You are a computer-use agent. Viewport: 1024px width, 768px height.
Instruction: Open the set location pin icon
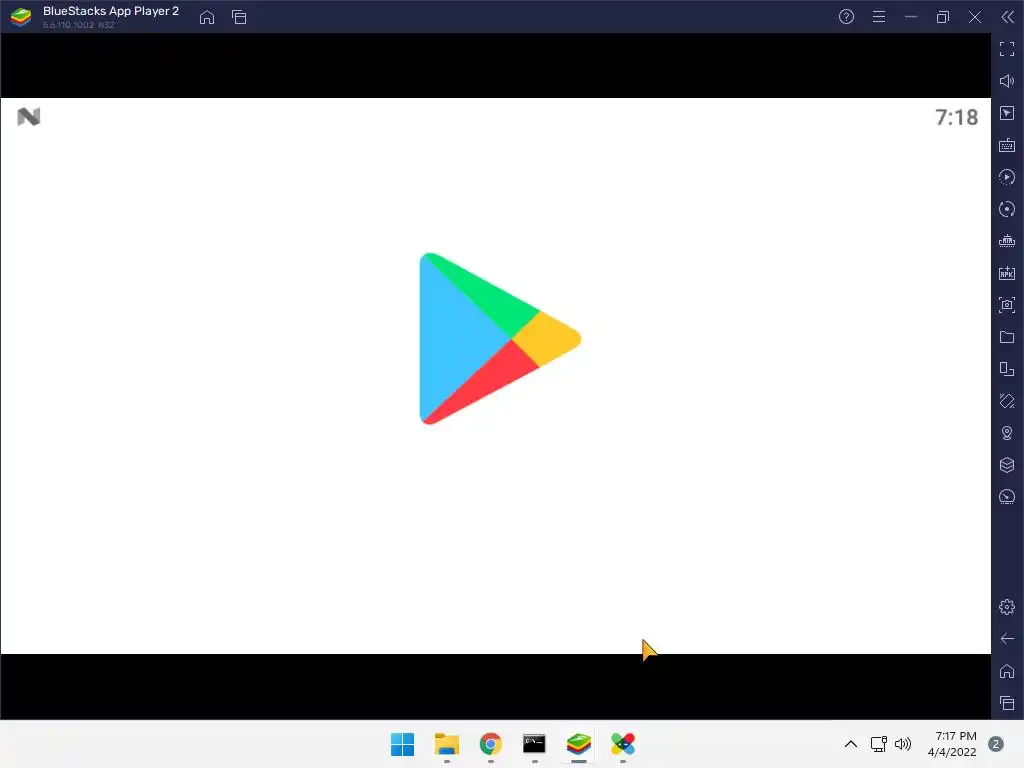(1007, 433)
